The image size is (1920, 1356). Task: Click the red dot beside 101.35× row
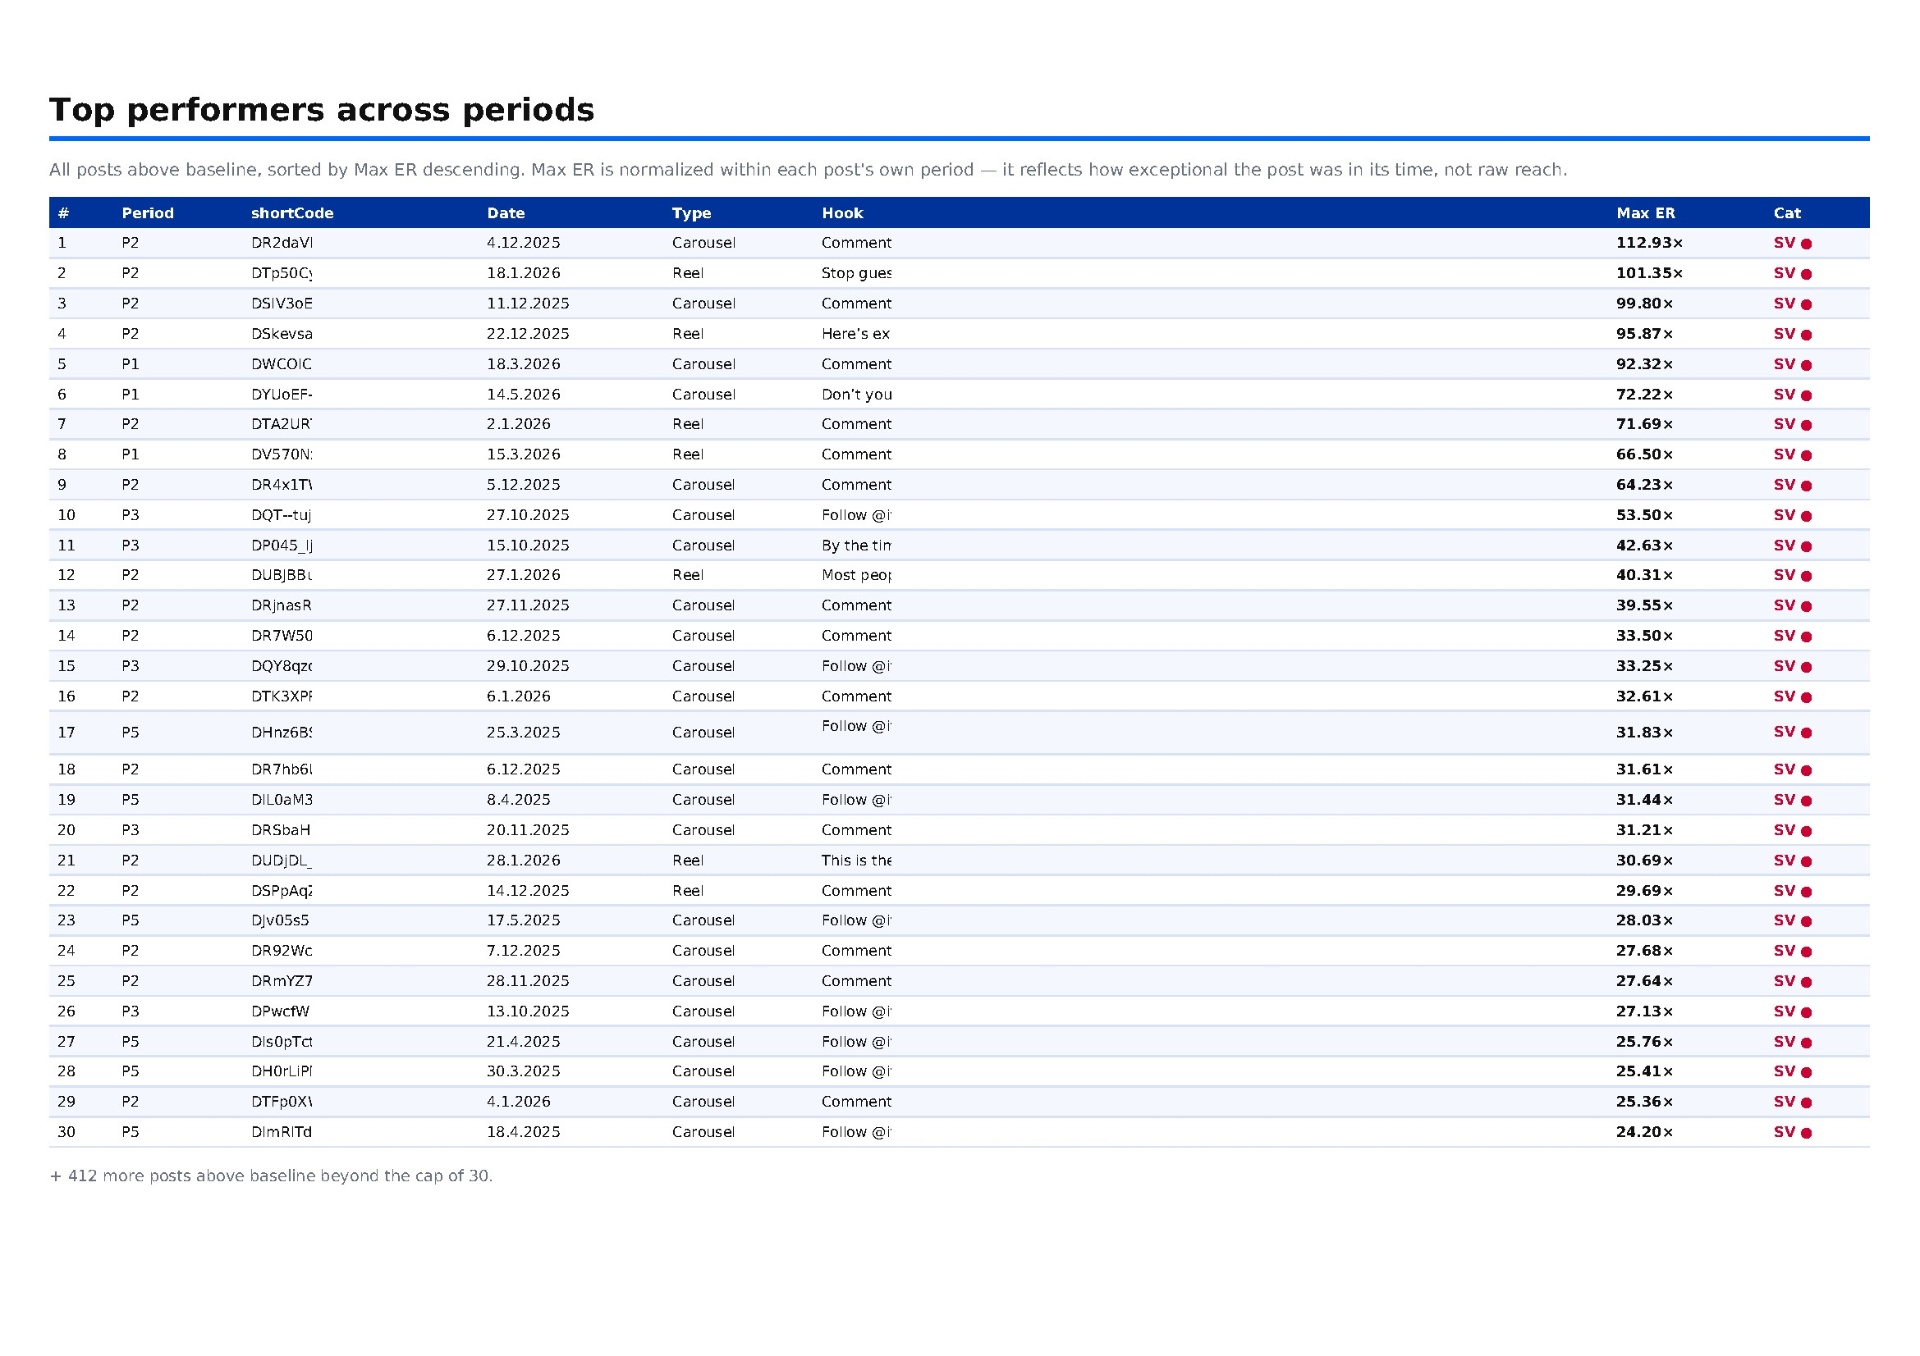pos(1806,274)
